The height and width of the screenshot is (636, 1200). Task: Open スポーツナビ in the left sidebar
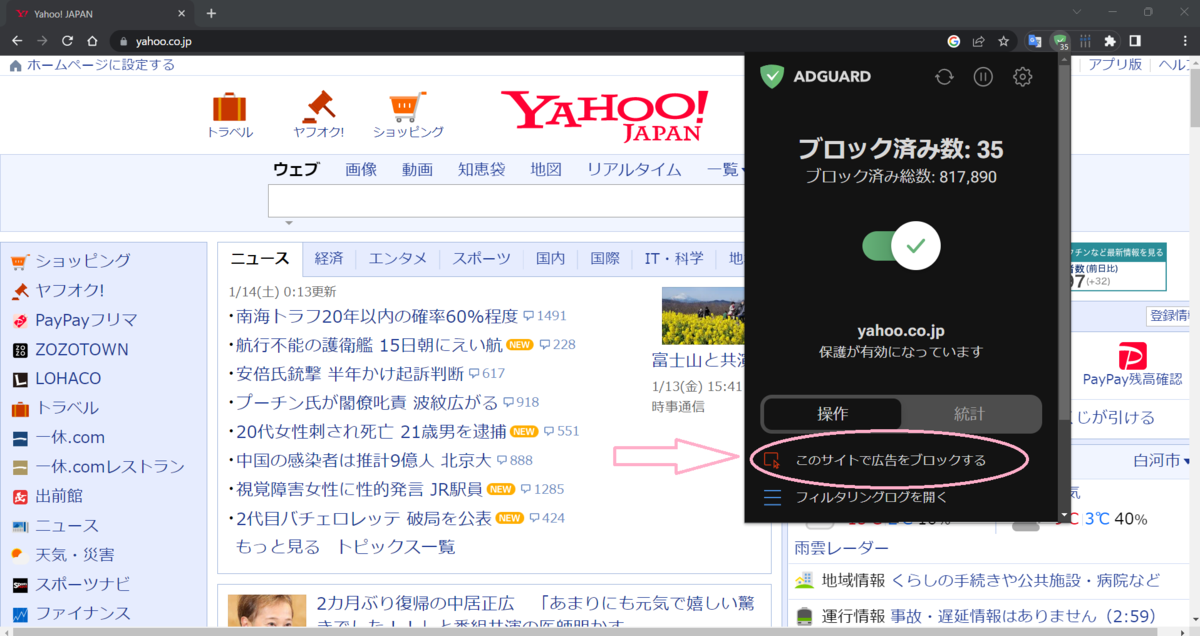pos(84,584)
